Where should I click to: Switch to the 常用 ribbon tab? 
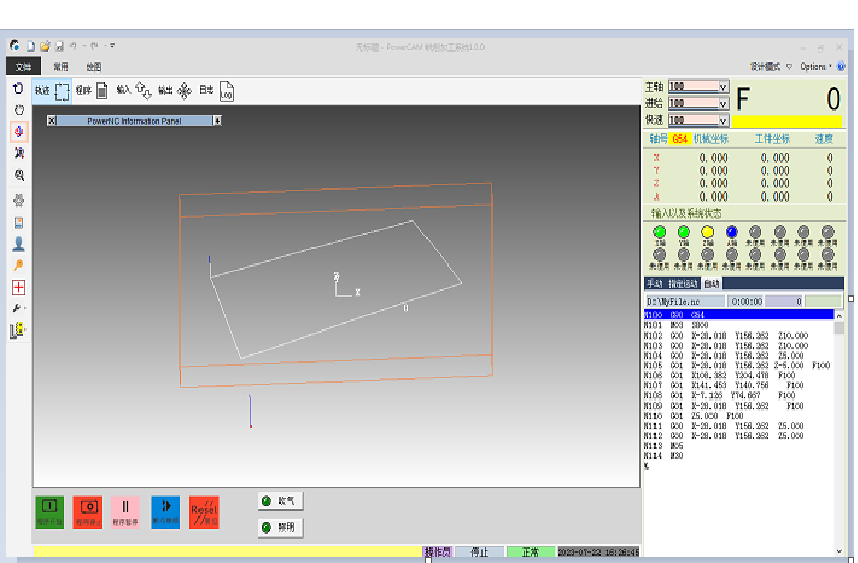[x=61, y=67]
